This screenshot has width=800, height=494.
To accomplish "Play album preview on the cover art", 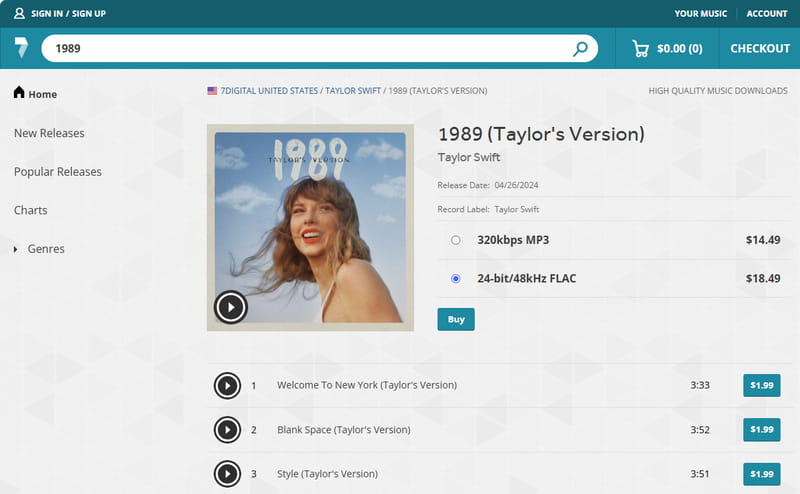I will coord(231,307).
